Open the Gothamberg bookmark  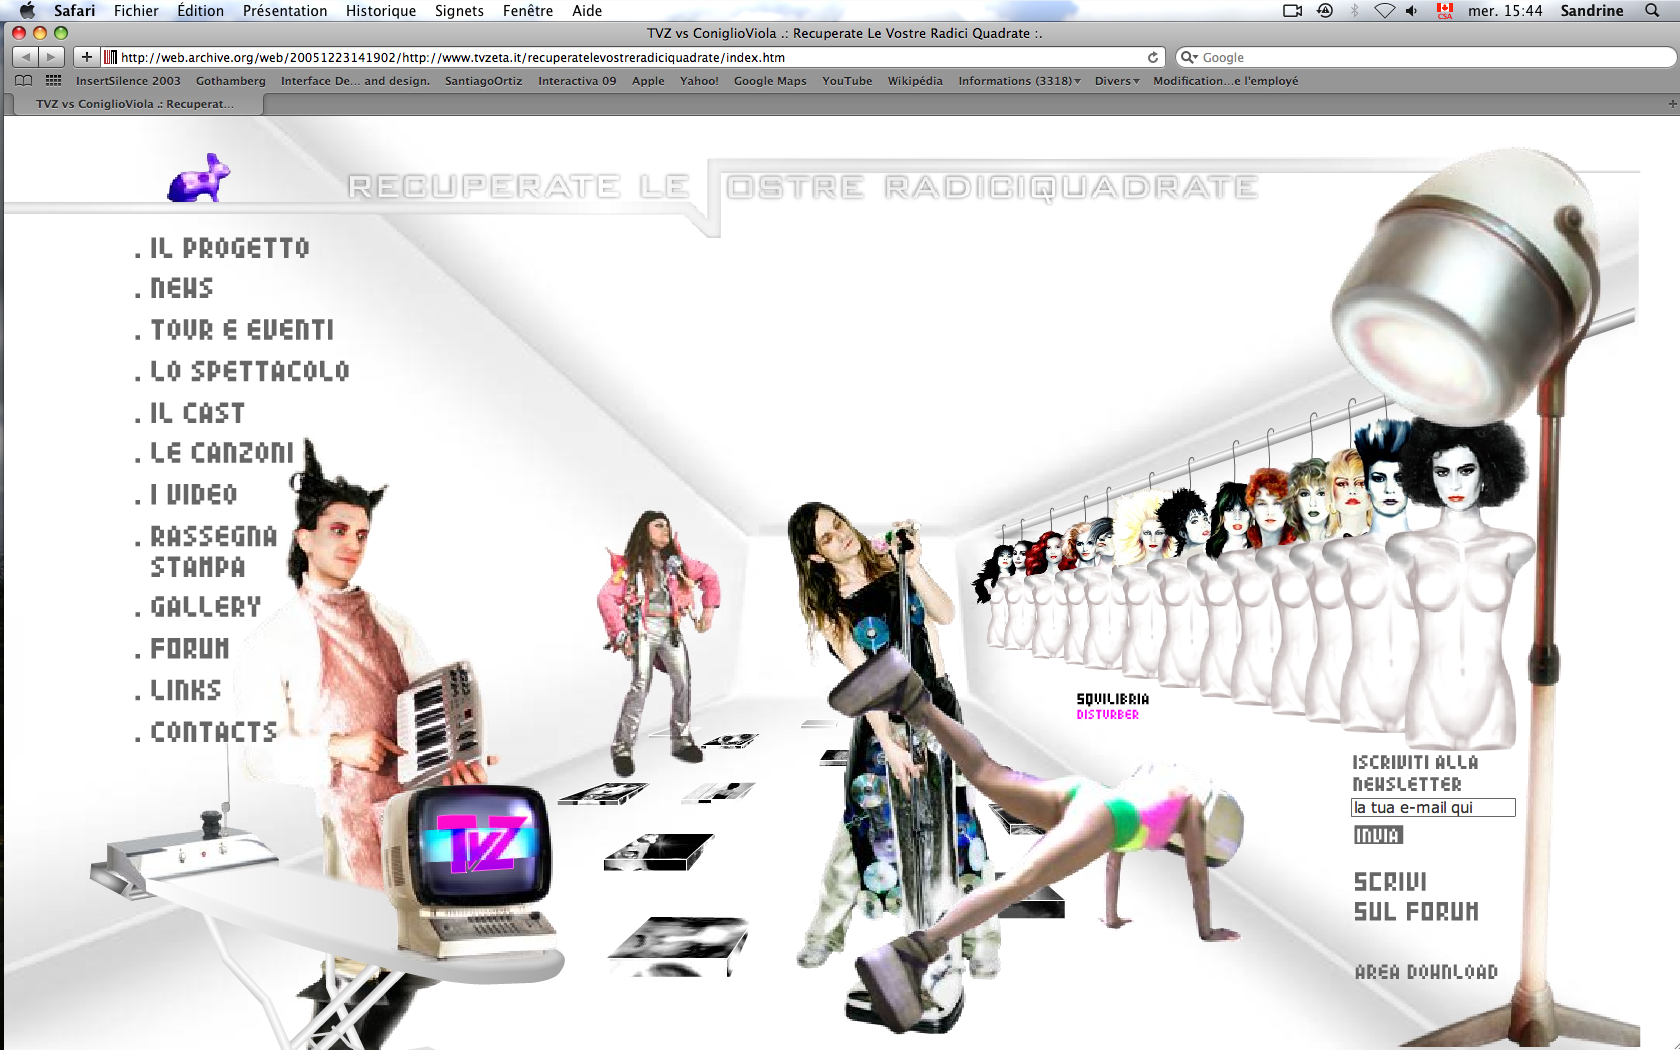(231, 81)
